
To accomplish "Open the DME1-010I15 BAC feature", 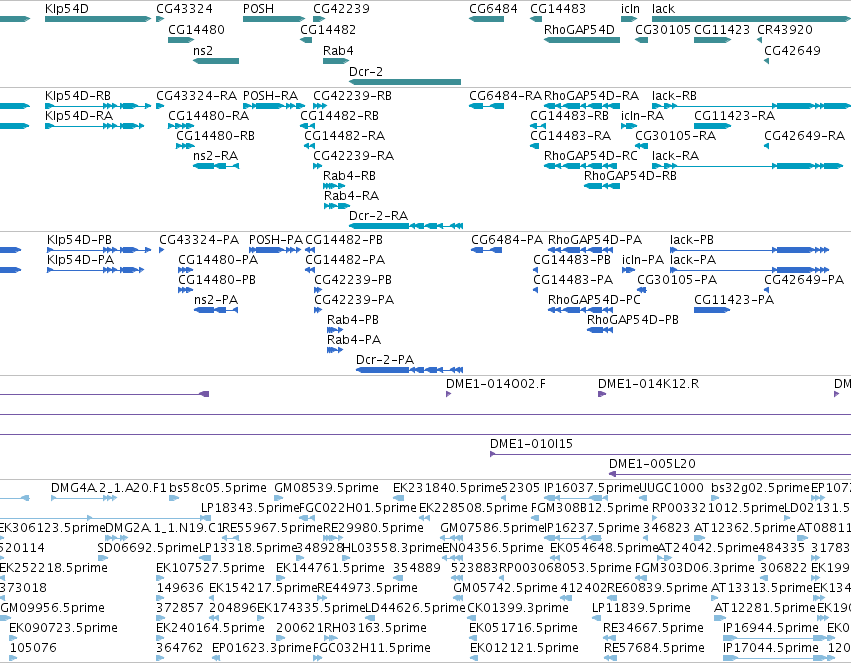I will click(x=670, y=454).
